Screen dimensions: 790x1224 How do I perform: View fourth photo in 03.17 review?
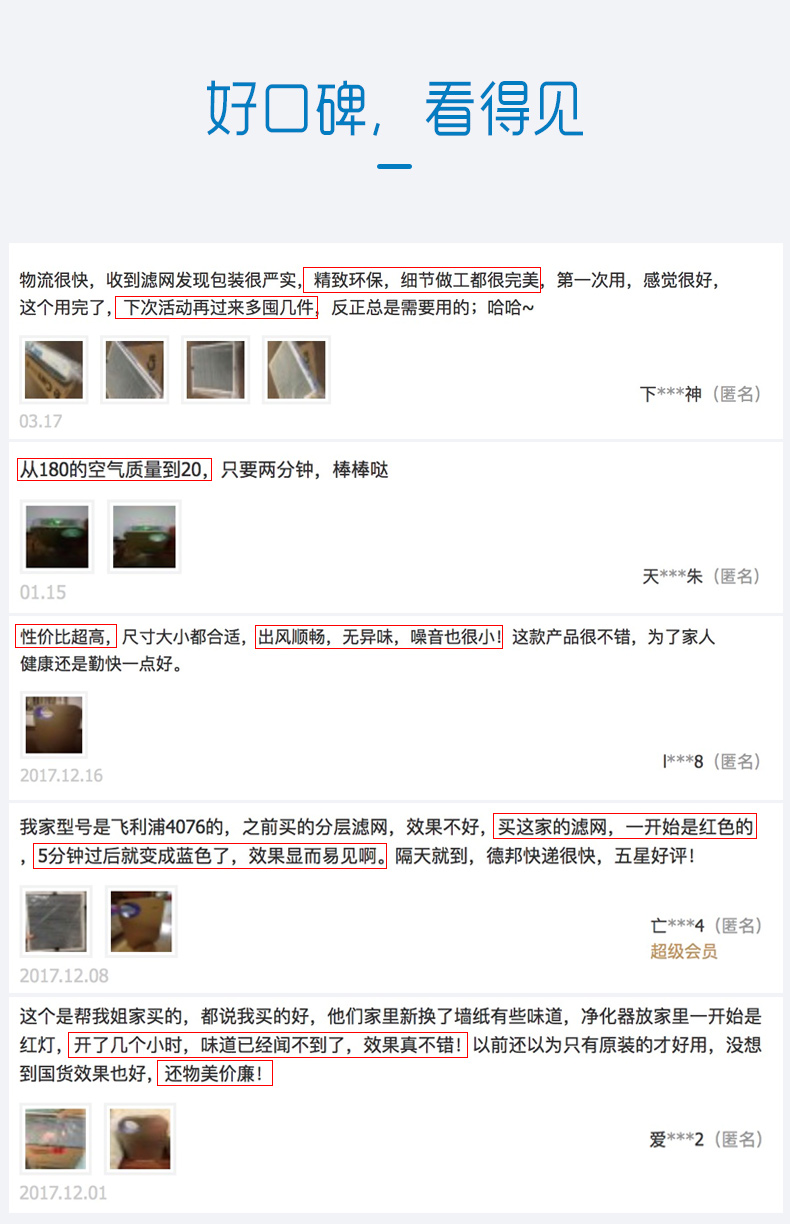[x=296, y=370]
